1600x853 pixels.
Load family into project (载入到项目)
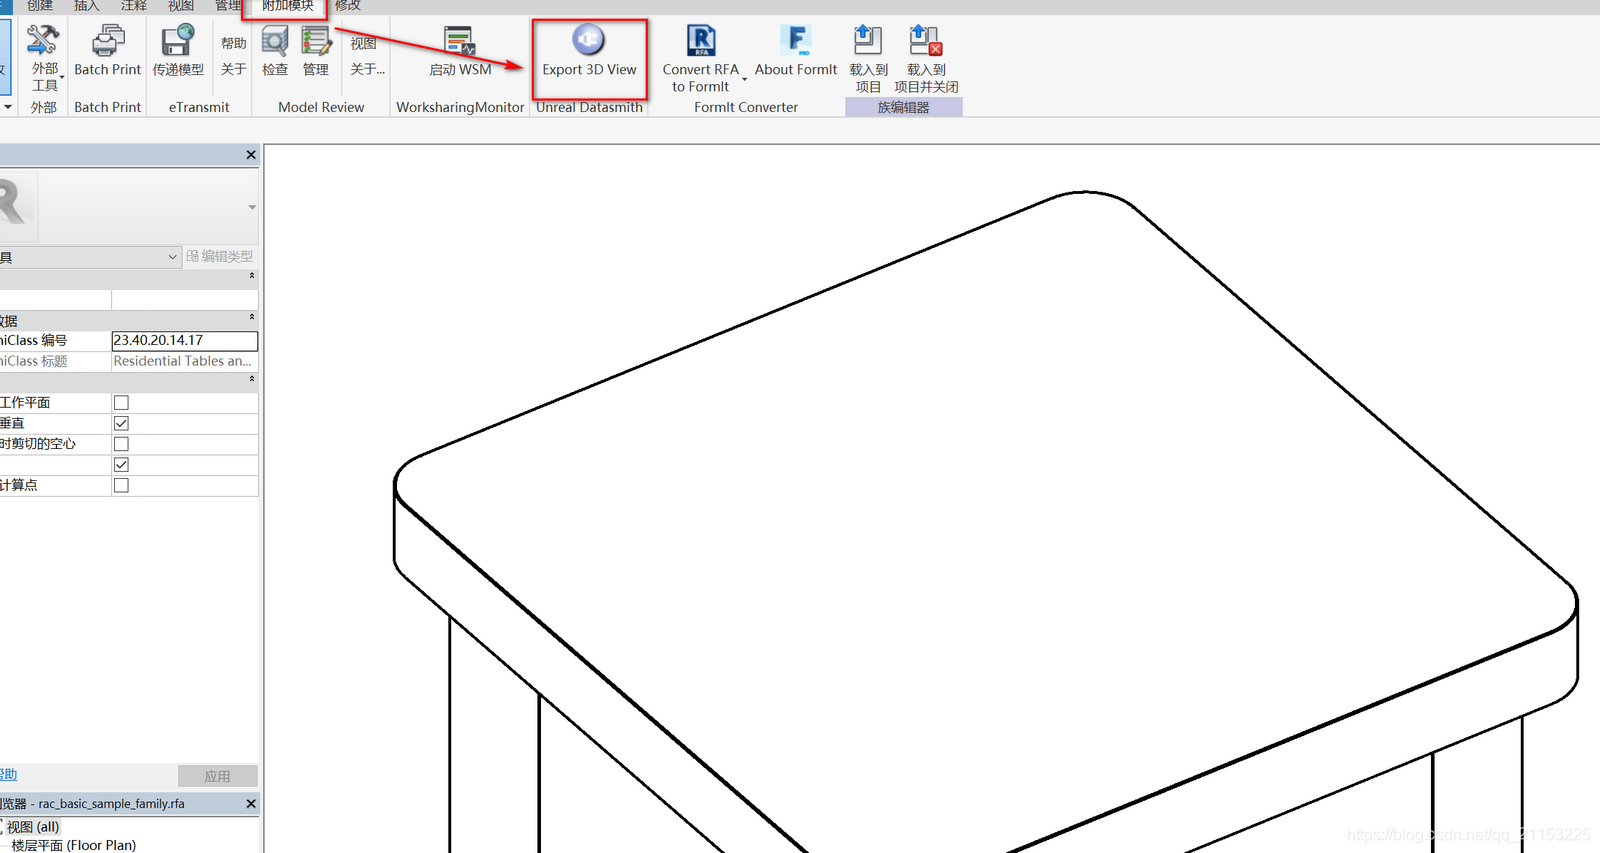pyautogui.click(x=868, y=60)
